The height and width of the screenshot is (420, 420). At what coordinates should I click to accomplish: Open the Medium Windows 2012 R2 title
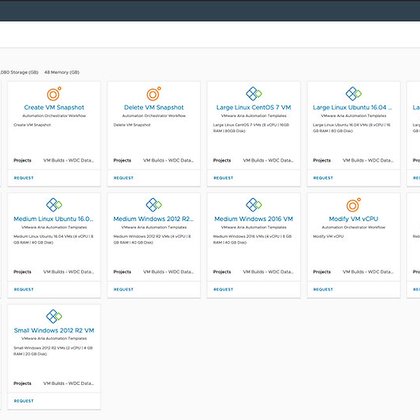click(153, 219)
